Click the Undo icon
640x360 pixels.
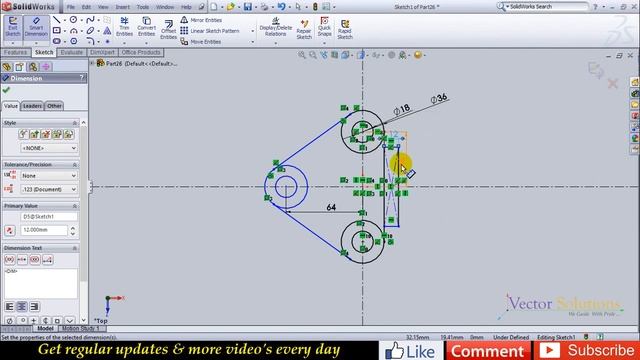(281, 7)
